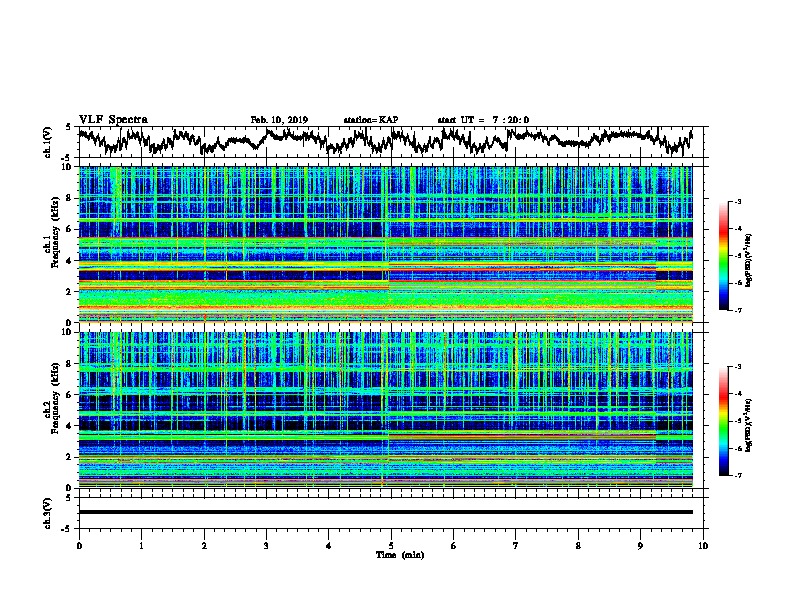
Task: Click the time axis tick label '4'
Action: pyautogui.click(x=328, y=546)
